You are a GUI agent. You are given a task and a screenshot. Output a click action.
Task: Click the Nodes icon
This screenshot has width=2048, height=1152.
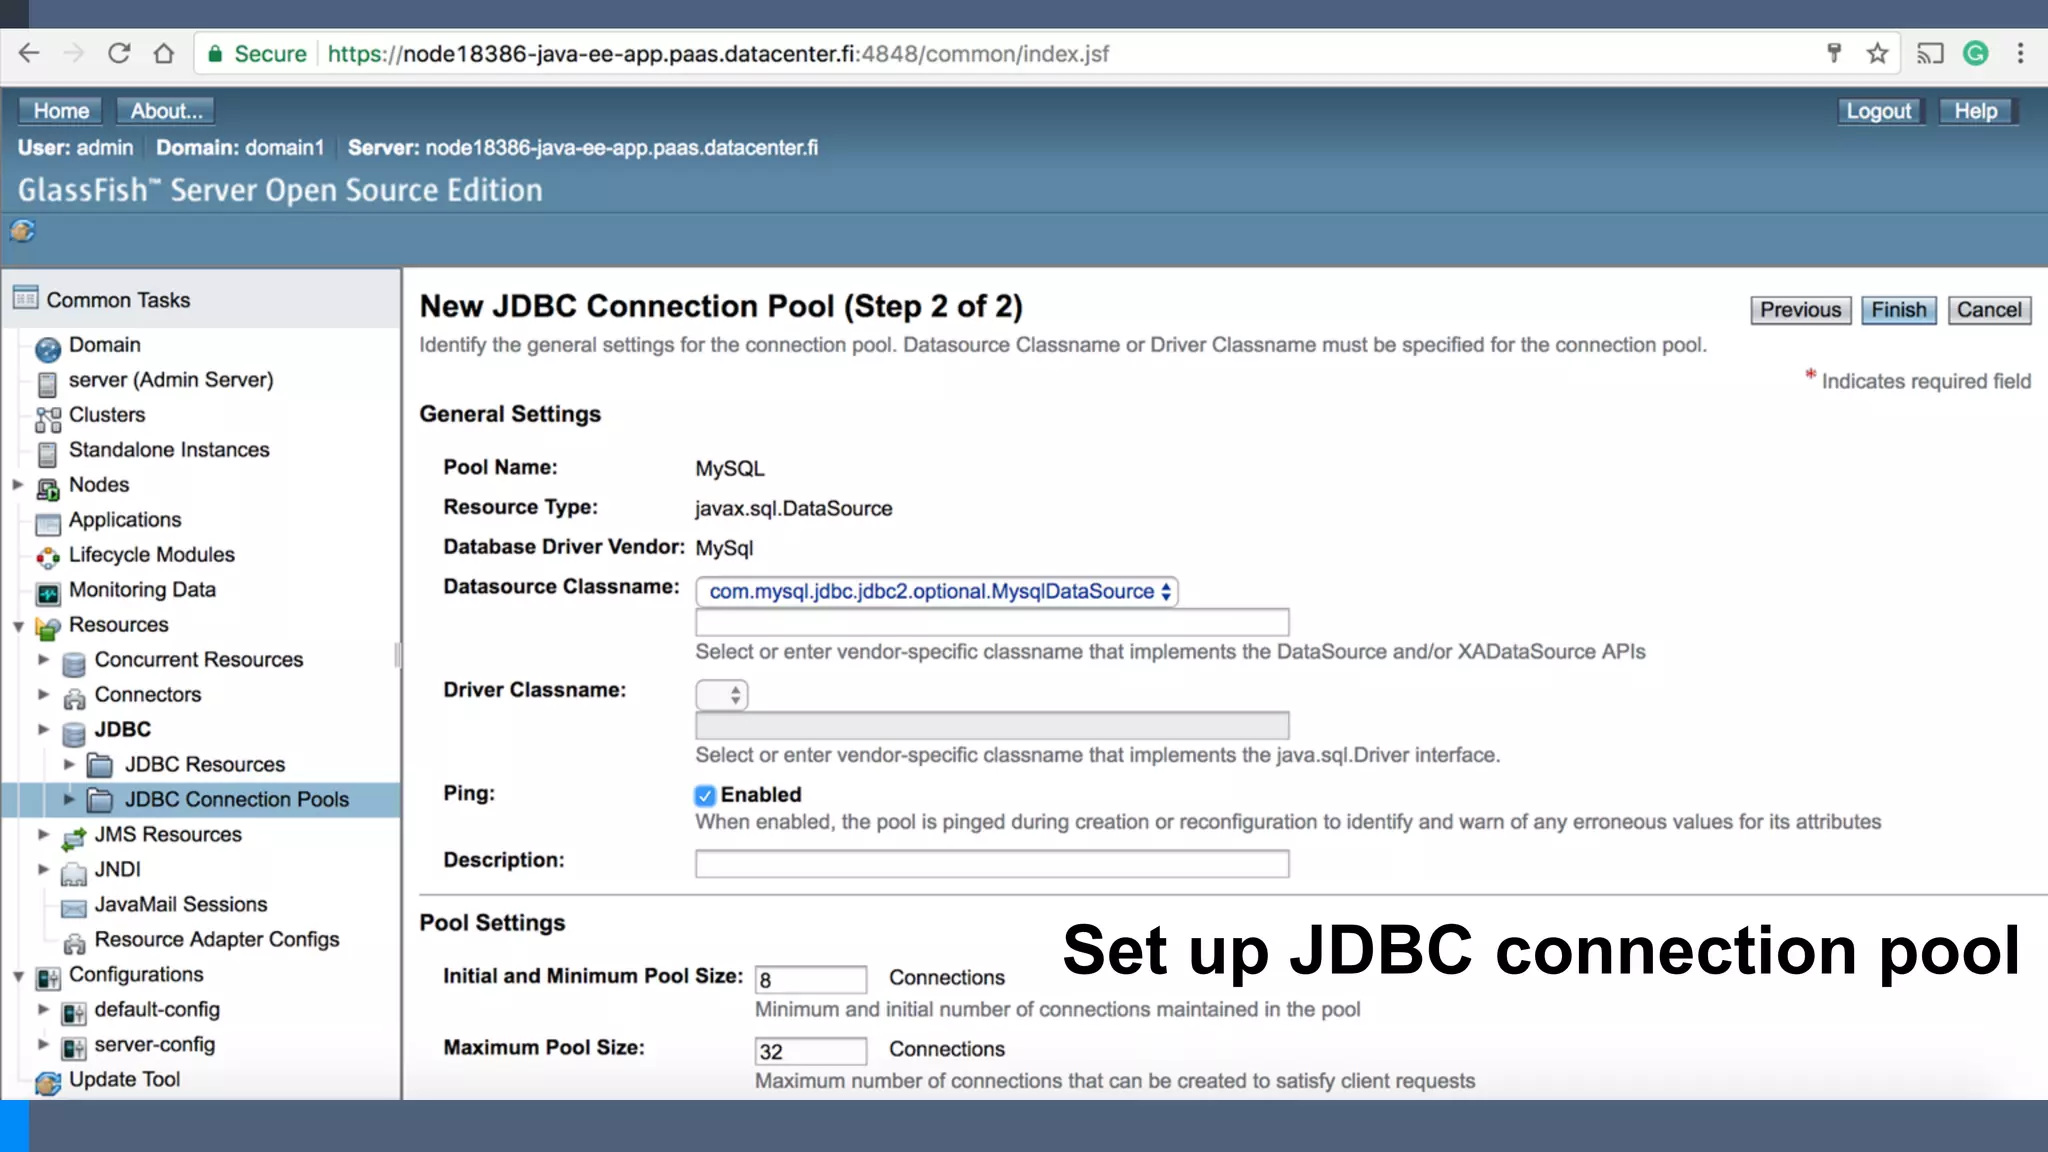48,489
